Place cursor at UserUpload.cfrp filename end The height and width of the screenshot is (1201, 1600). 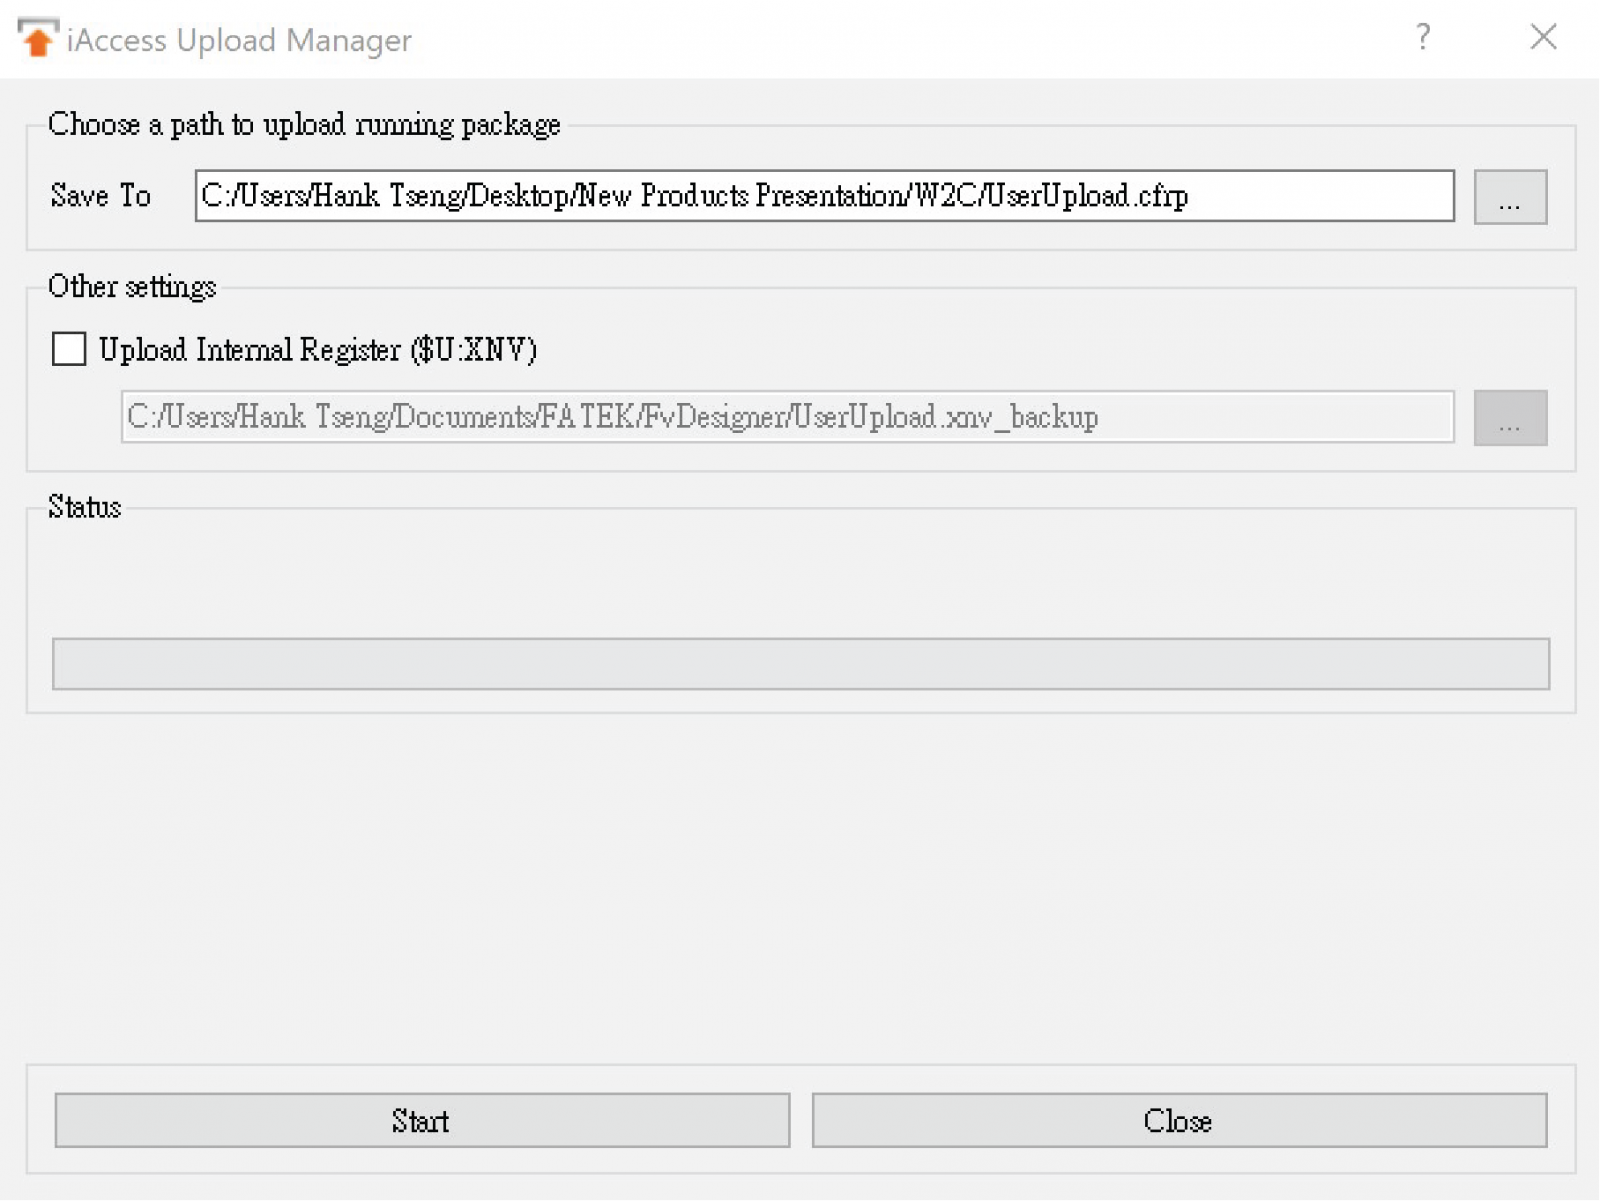(1189, 196)
